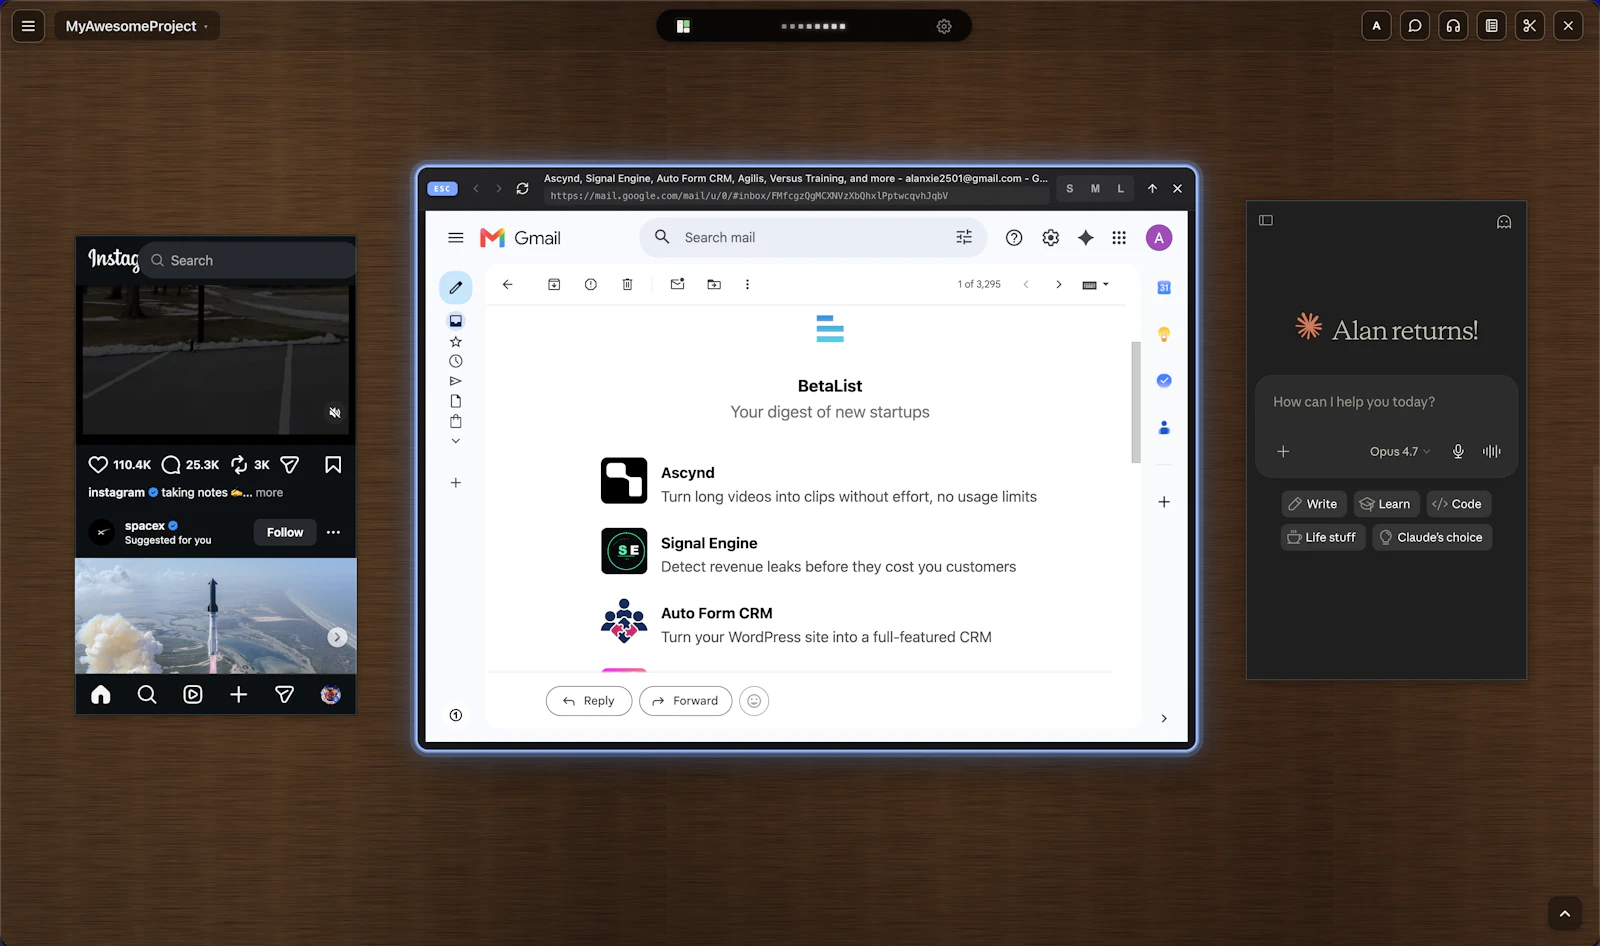The image size is (1600, 946).
Task: Click the Gemini sparkle icon in Gmail
Action: pos(1086,238)
